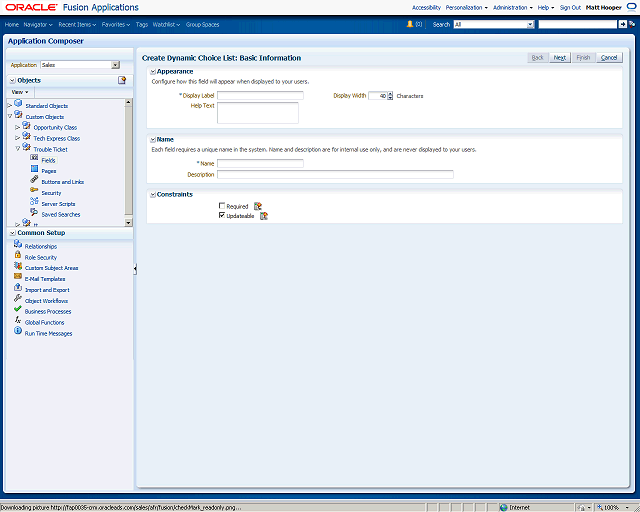Click the Custom Subject Areas icon
Image resolution: width=640 pixels, height=512 pixels.
(x=18, y=265)
